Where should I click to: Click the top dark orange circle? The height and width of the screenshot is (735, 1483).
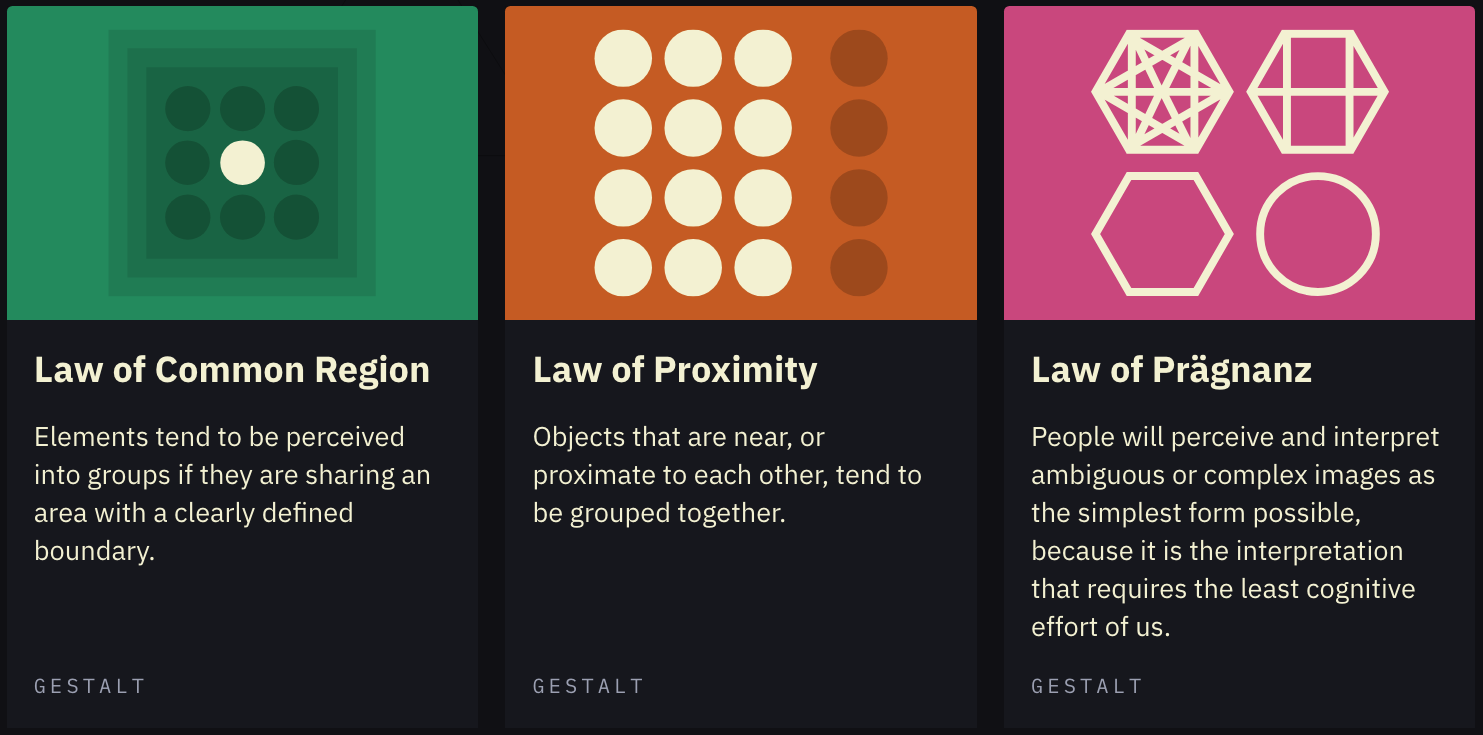[859, 58]
